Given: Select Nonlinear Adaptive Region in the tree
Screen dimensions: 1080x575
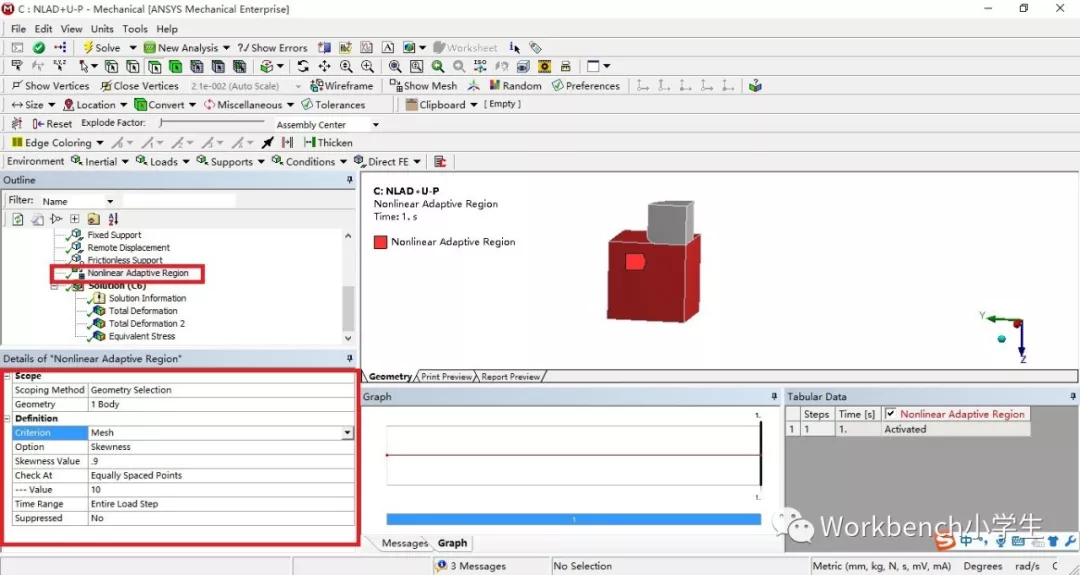Looking at the screenshot, I should (138, 273).
